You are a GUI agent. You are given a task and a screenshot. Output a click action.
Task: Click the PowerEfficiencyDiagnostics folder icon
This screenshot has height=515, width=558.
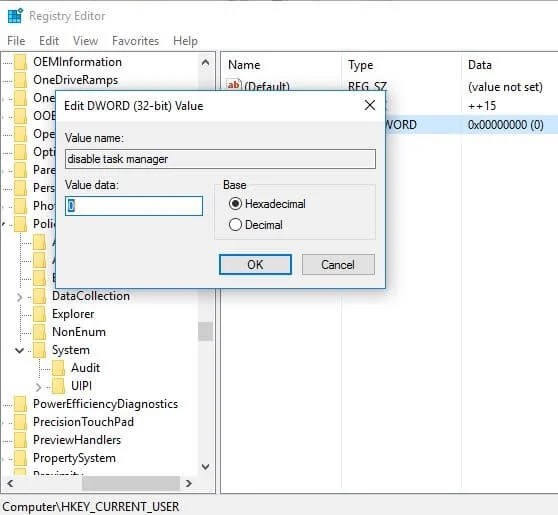point(20,404)
